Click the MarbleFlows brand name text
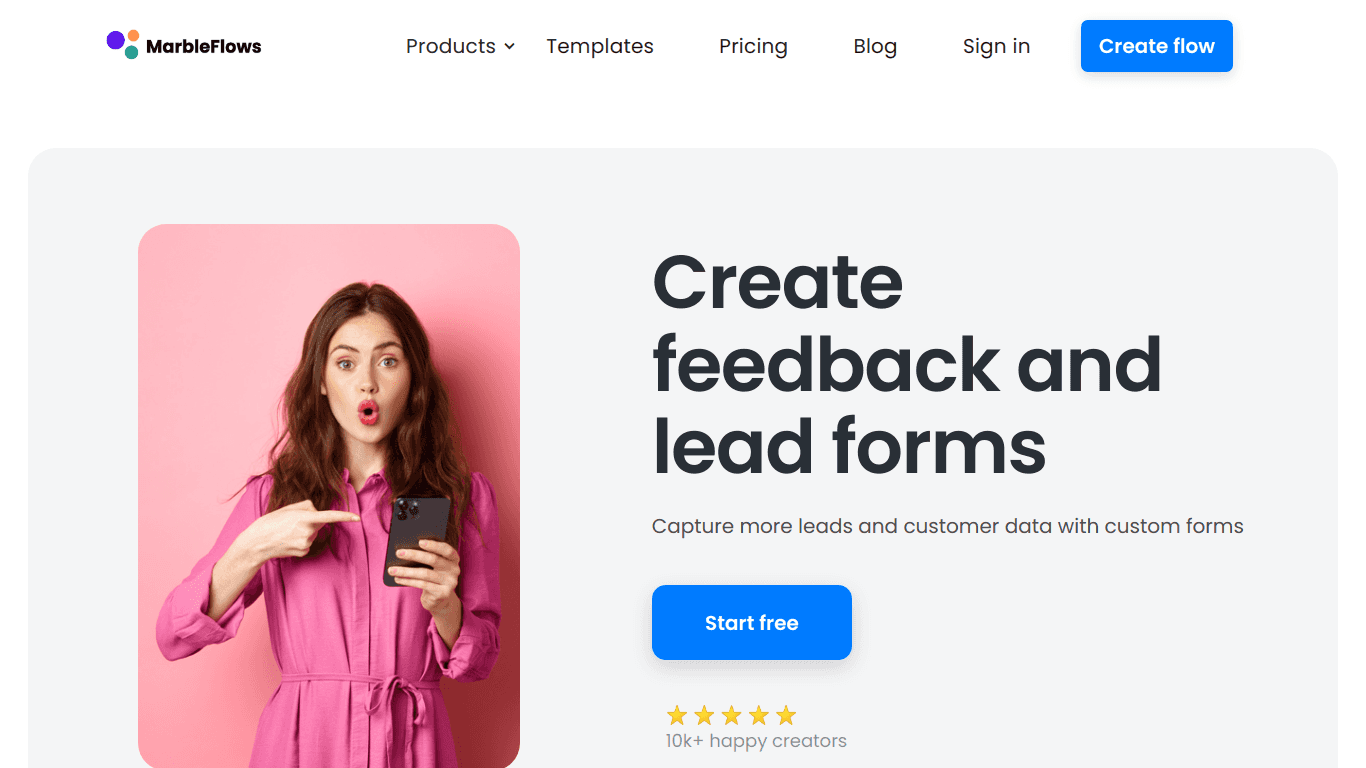The height and width of the screenshot is (768, 1366). pos(204,46)
